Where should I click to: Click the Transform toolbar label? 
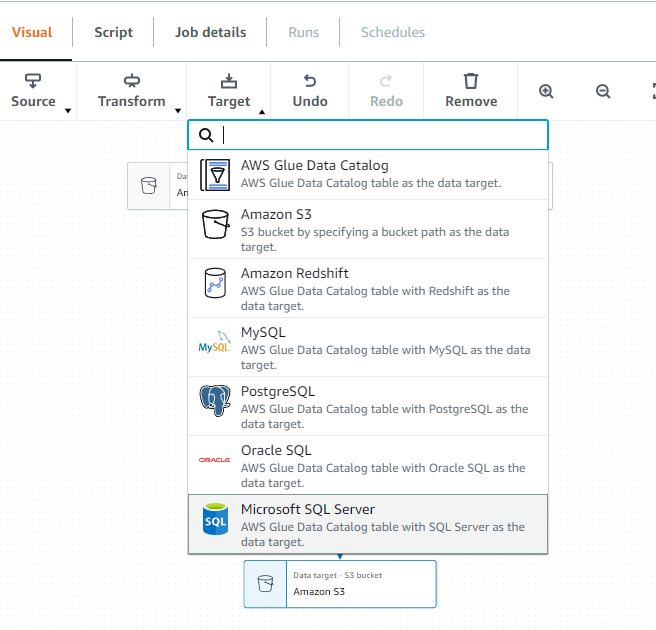coord(131,101)
